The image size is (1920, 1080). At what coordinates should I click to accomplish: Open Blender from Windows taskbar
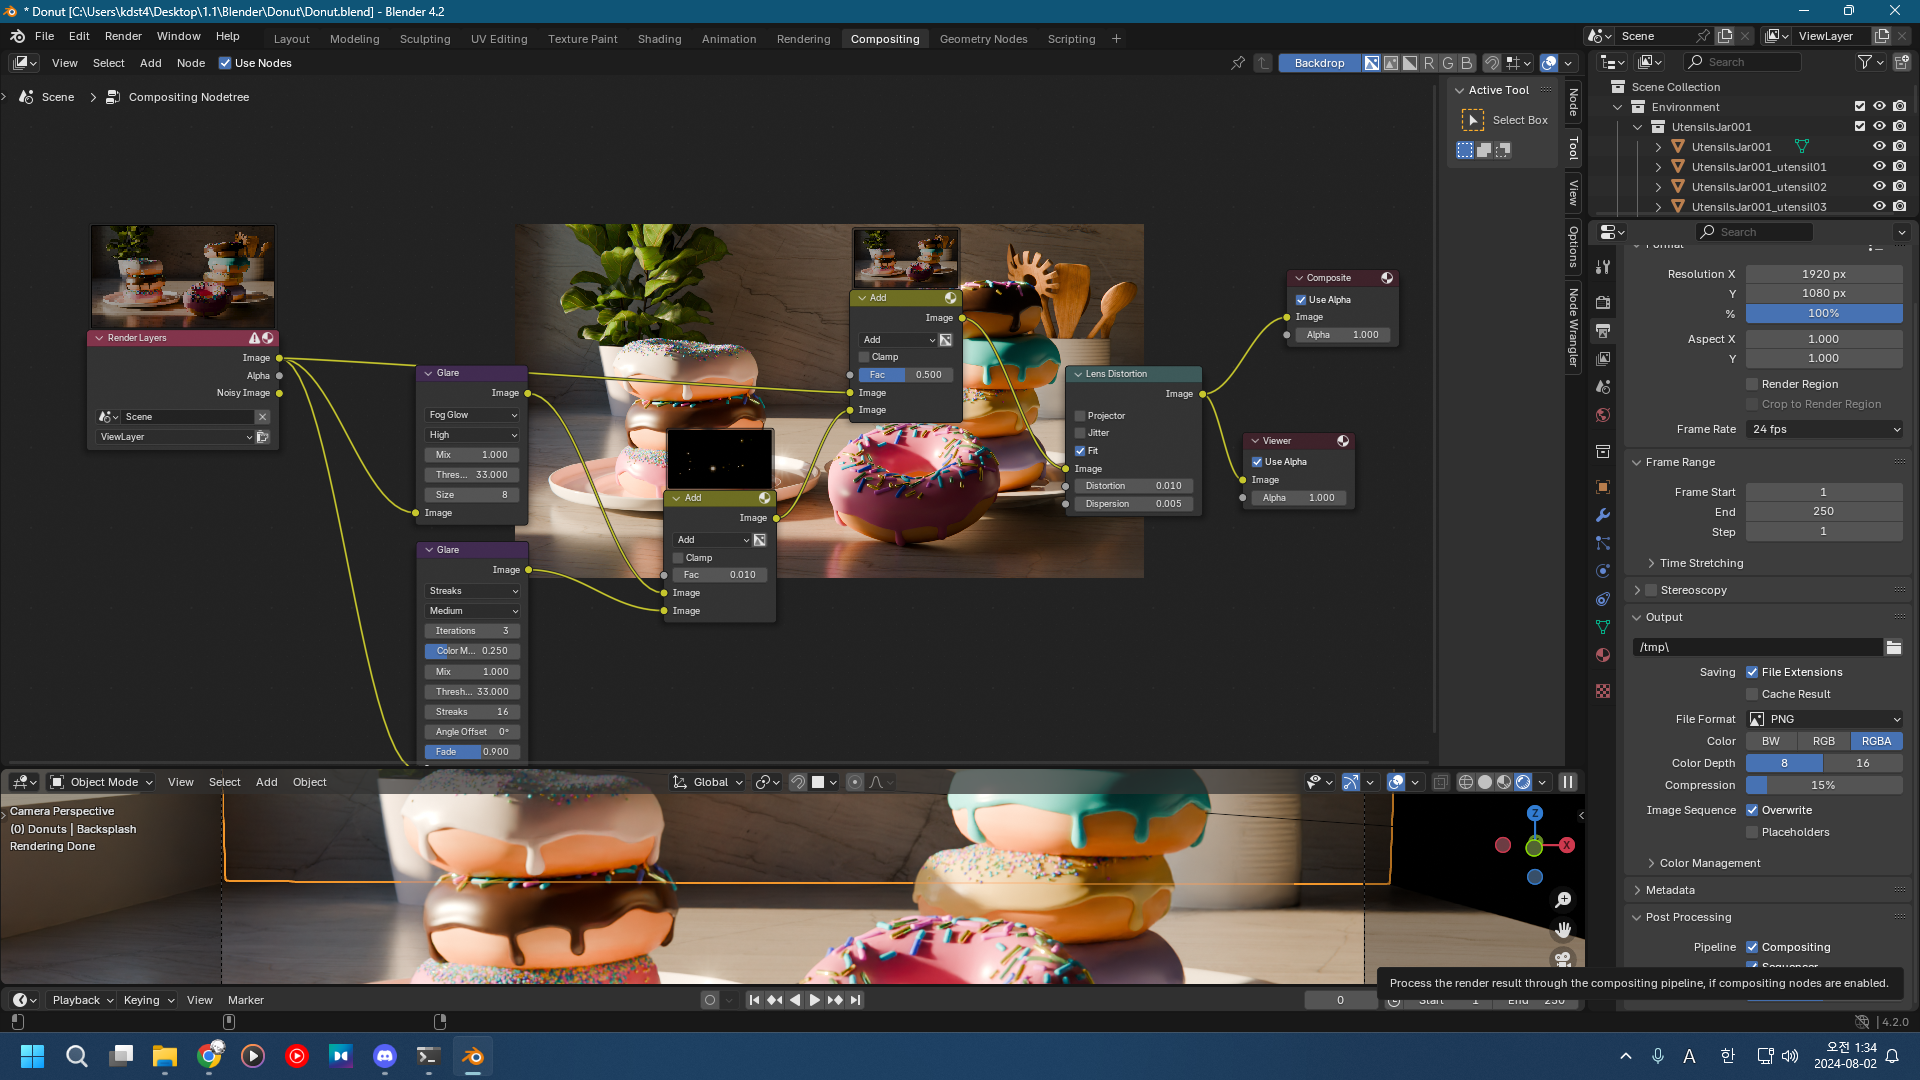tap(473, 1056)
